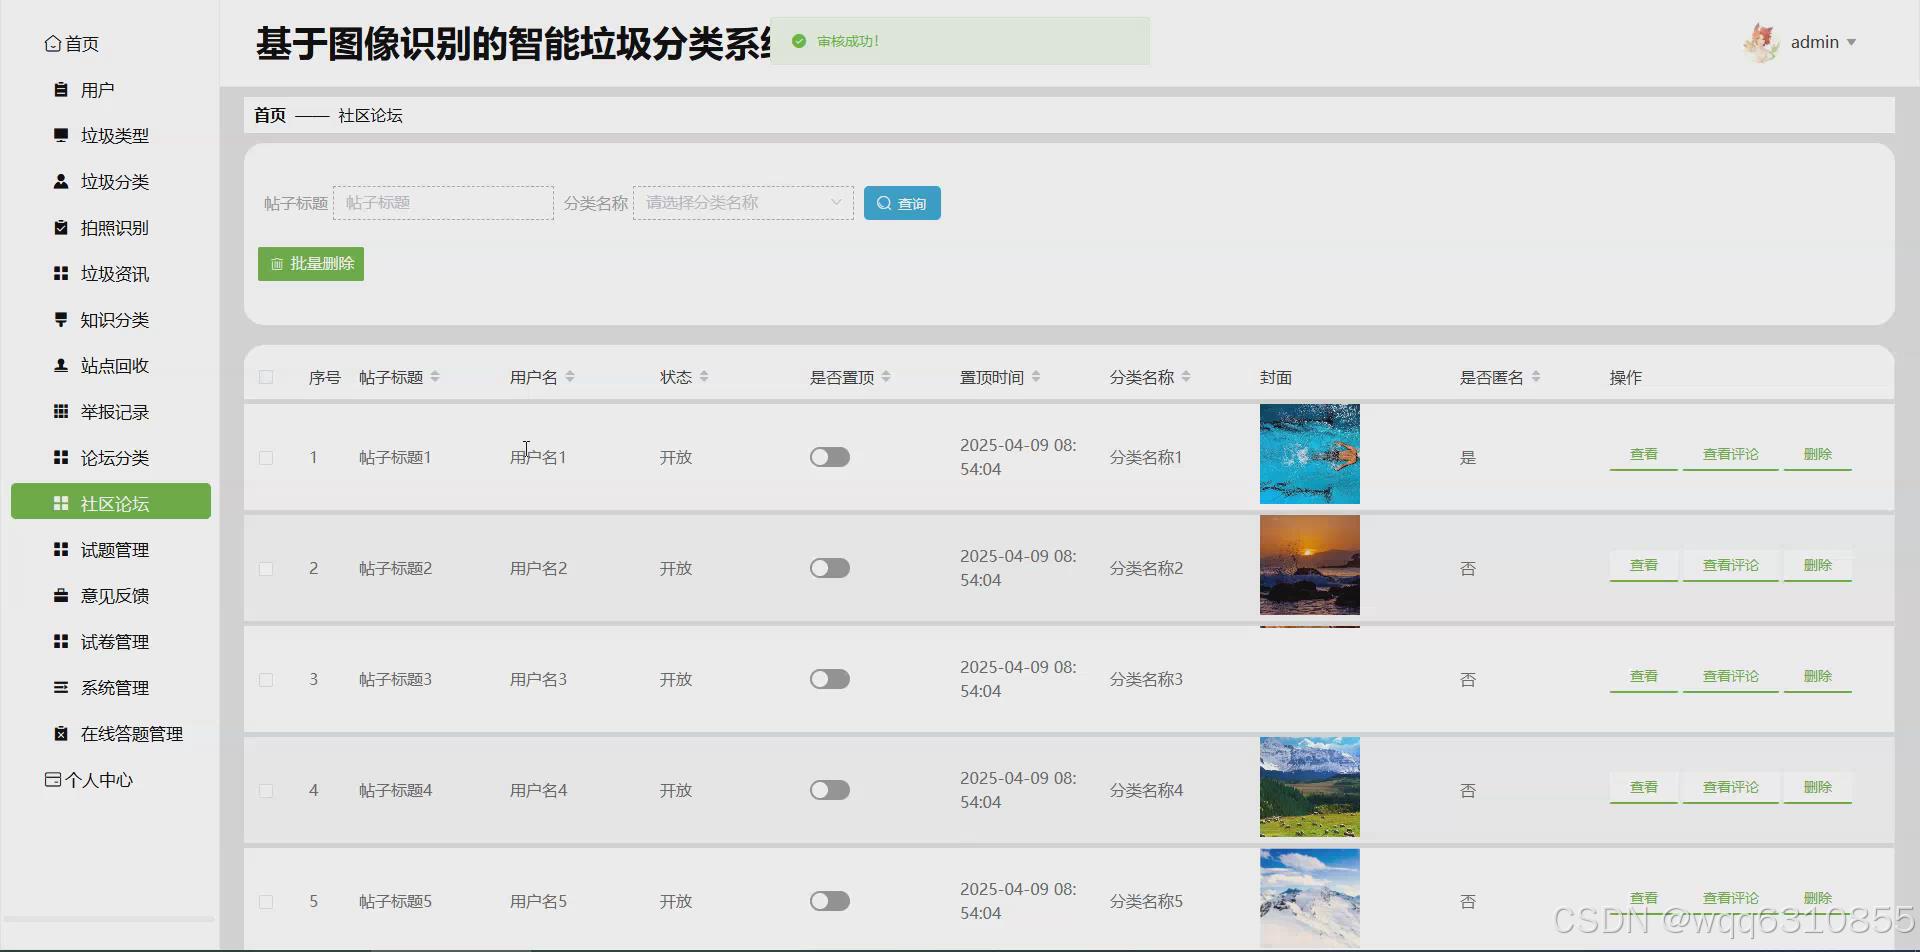
Task: Toggle the 置顶 switch for 帖子标题5
Action: 830,901
